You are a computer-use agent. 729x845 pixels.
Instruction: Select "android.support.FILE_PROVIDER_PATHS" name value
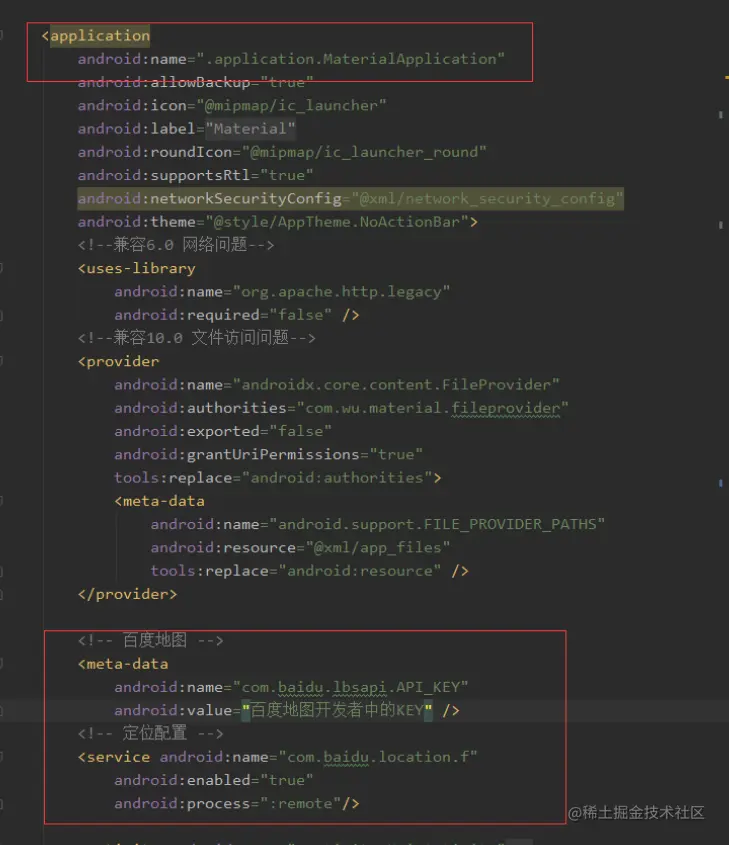[437, 524]
